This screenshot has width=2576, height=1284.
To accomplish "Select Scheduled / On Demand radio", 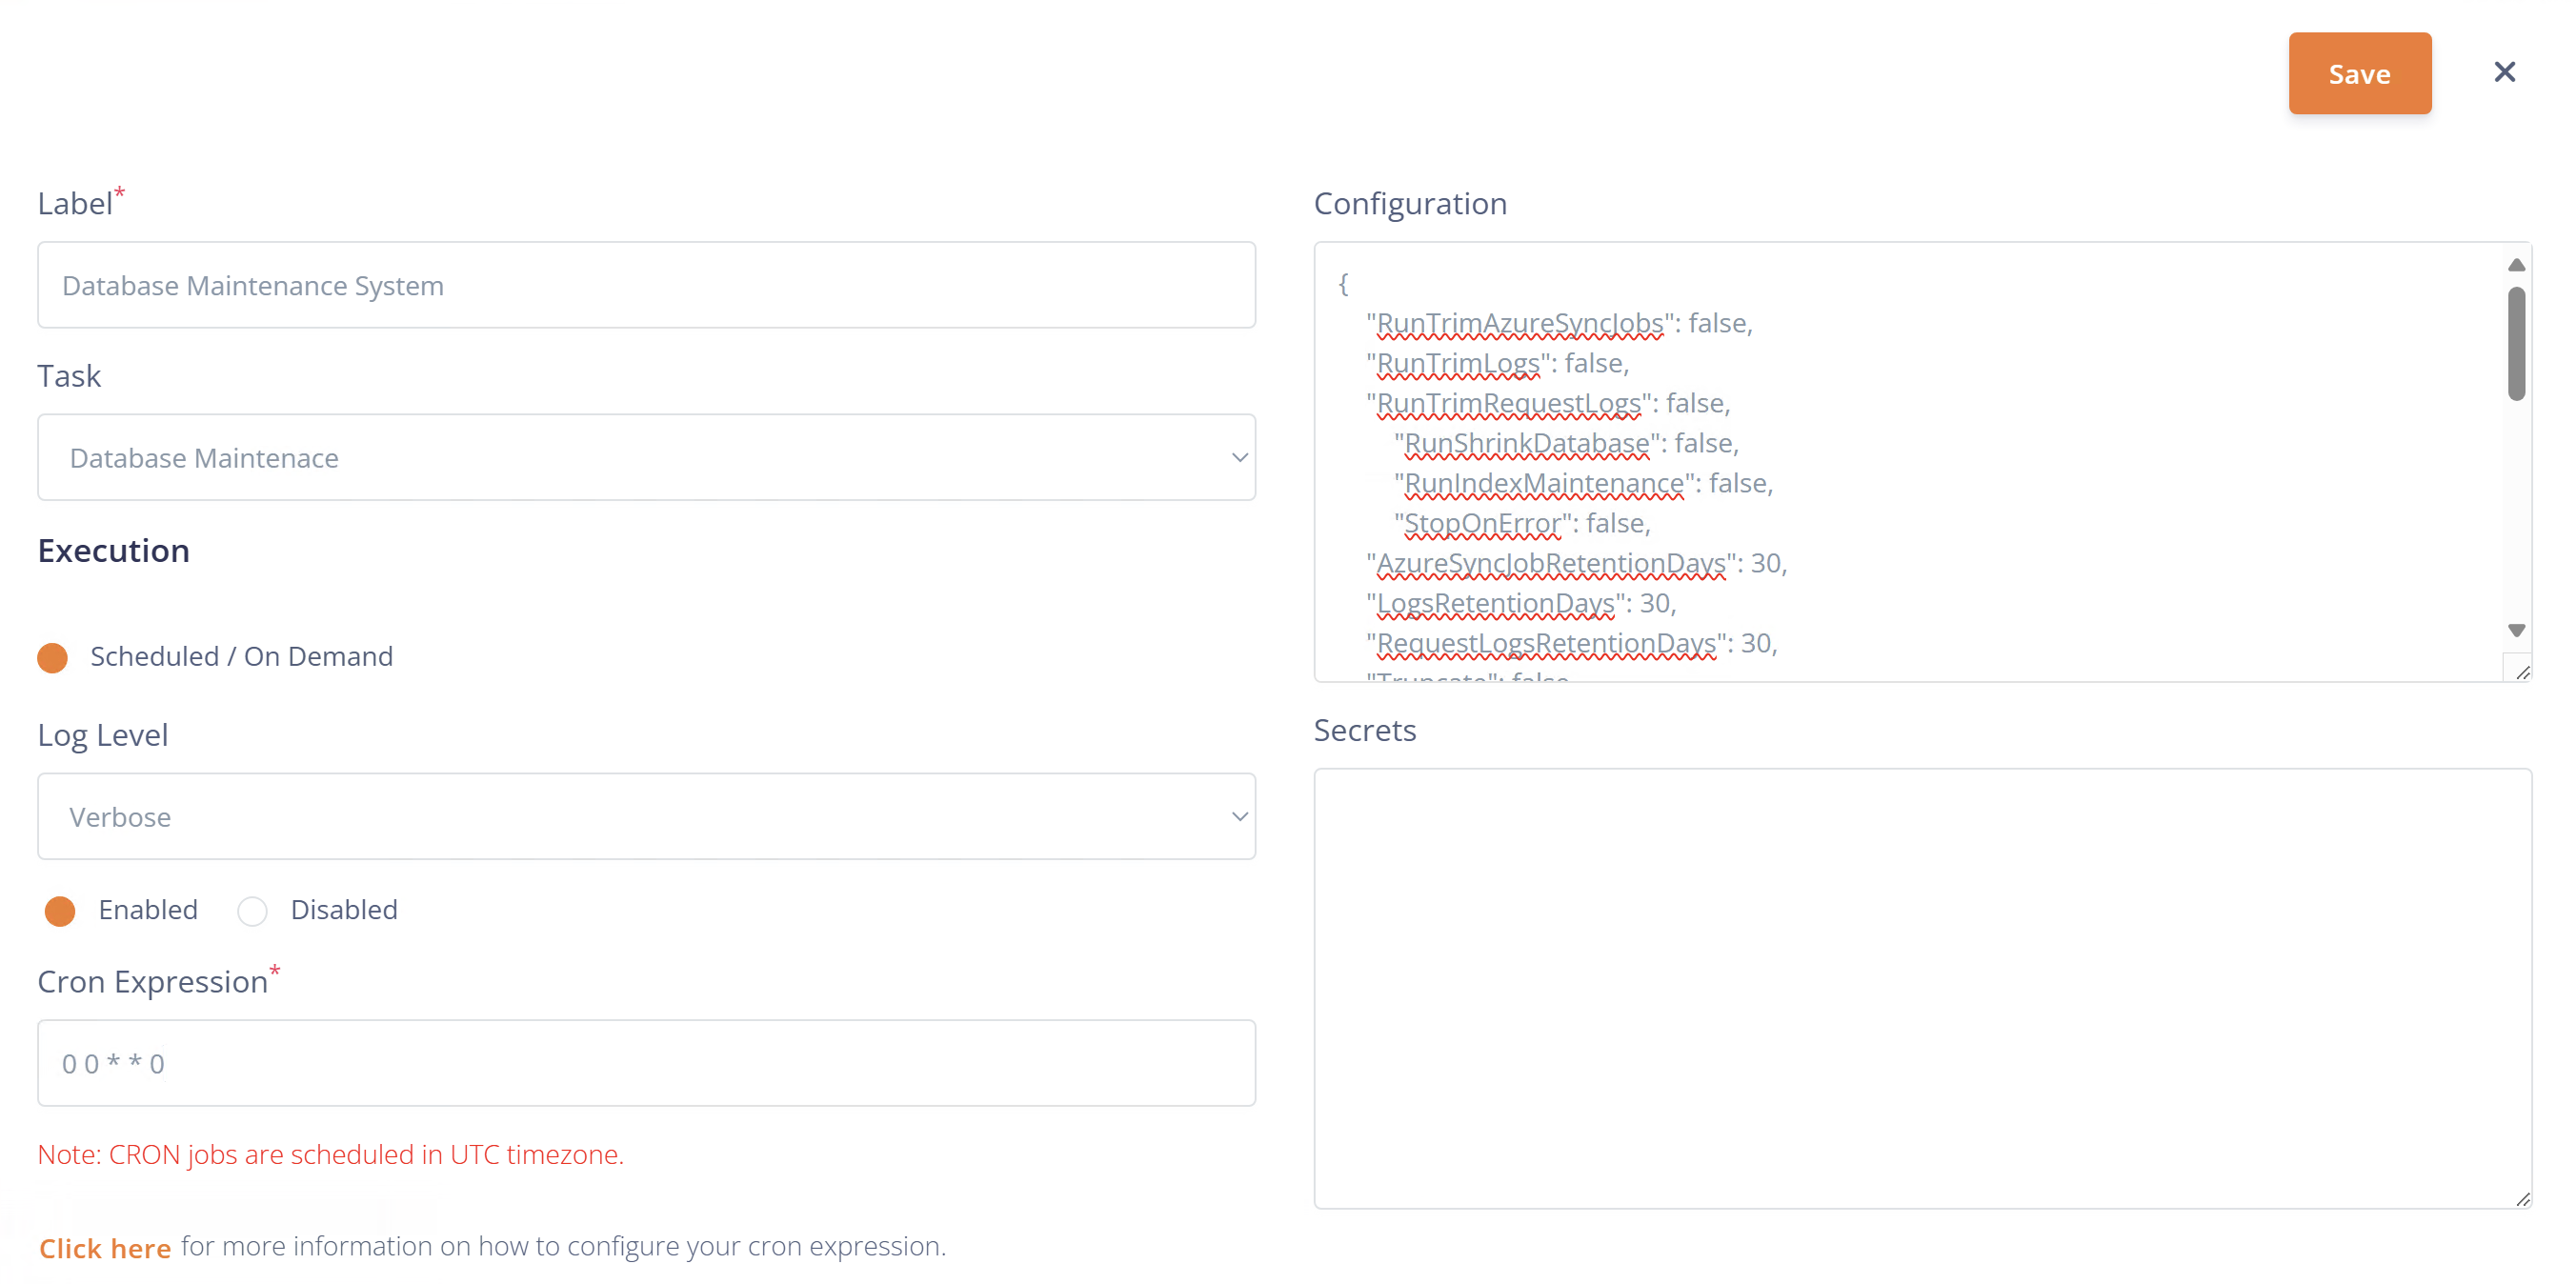I will pos(53,657).
